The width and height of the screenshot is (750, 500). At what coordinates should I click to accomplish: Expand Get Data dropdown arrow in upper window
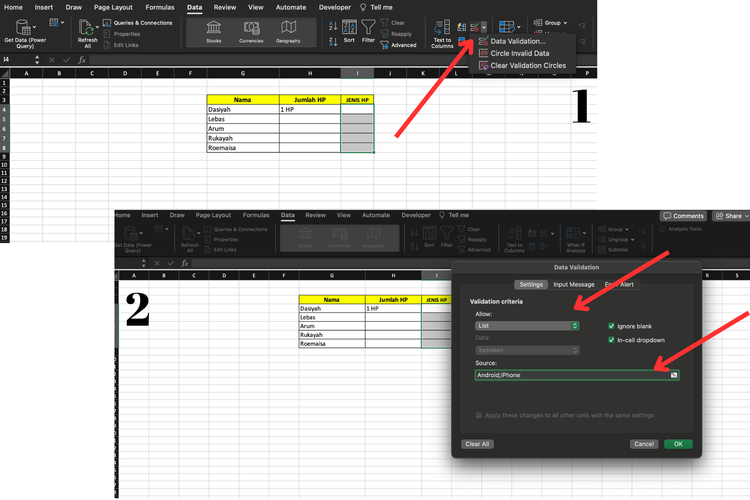(34, 27)
